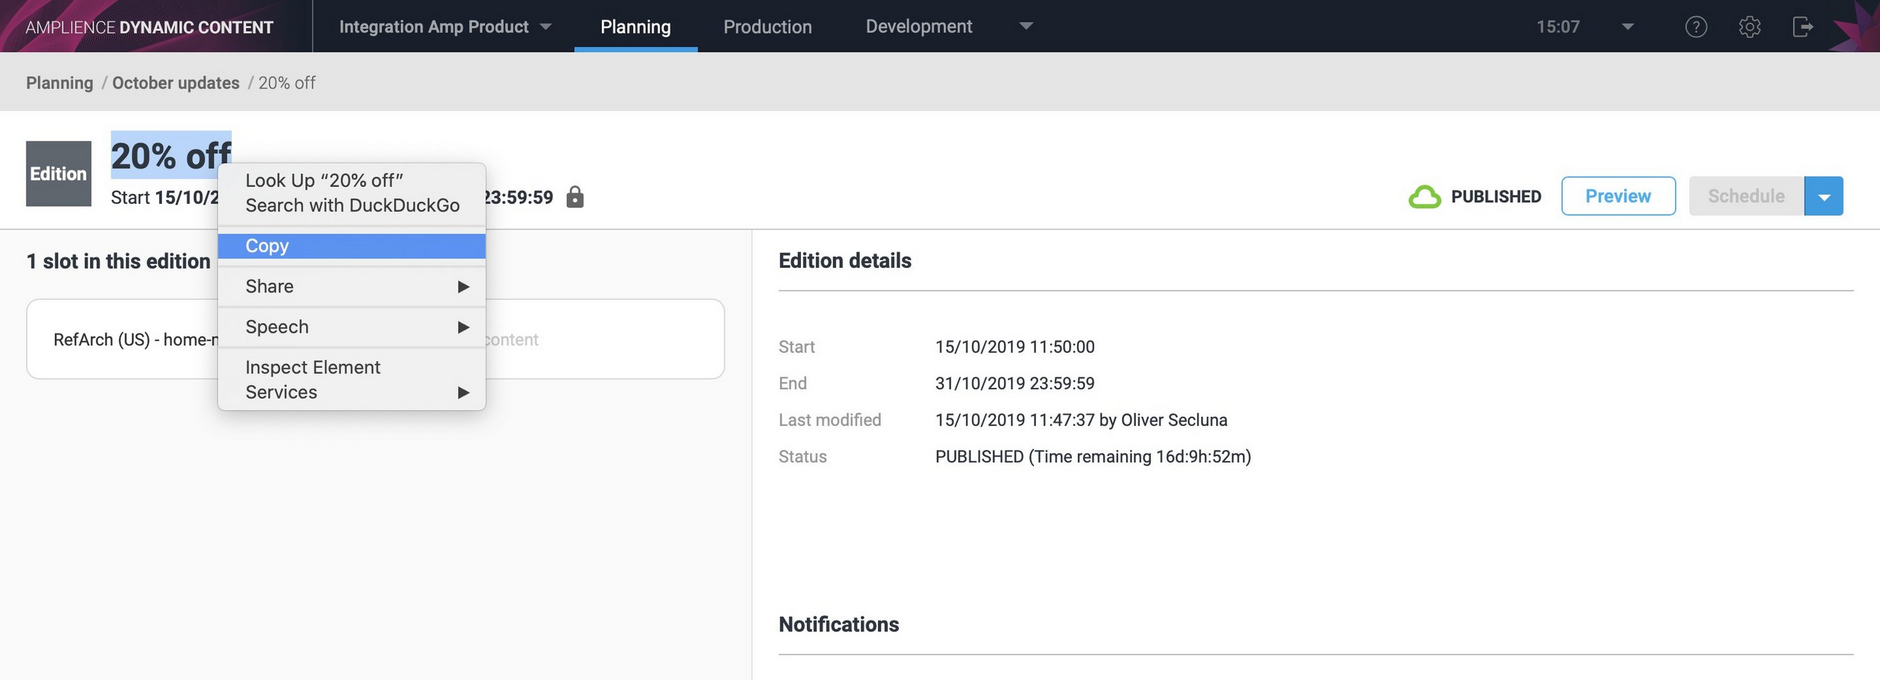The height and width of the screenshot is (680, 1880).
Task: Click the Notifications heading
Action: point(839,625)
